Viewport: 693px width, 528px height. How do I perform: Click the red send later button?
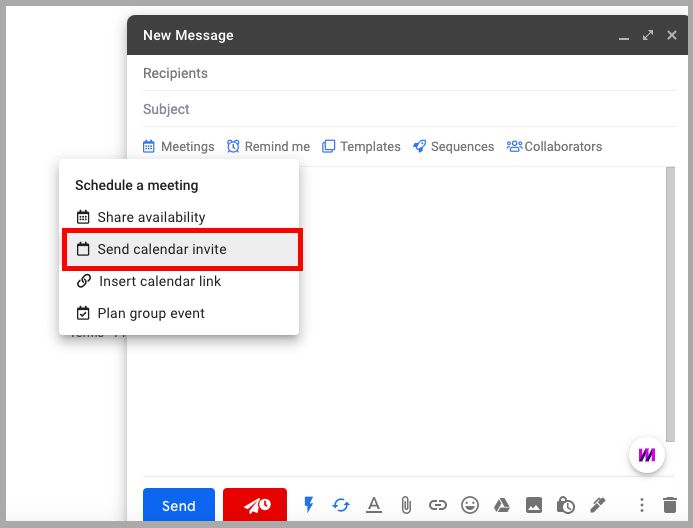point(255,505)
